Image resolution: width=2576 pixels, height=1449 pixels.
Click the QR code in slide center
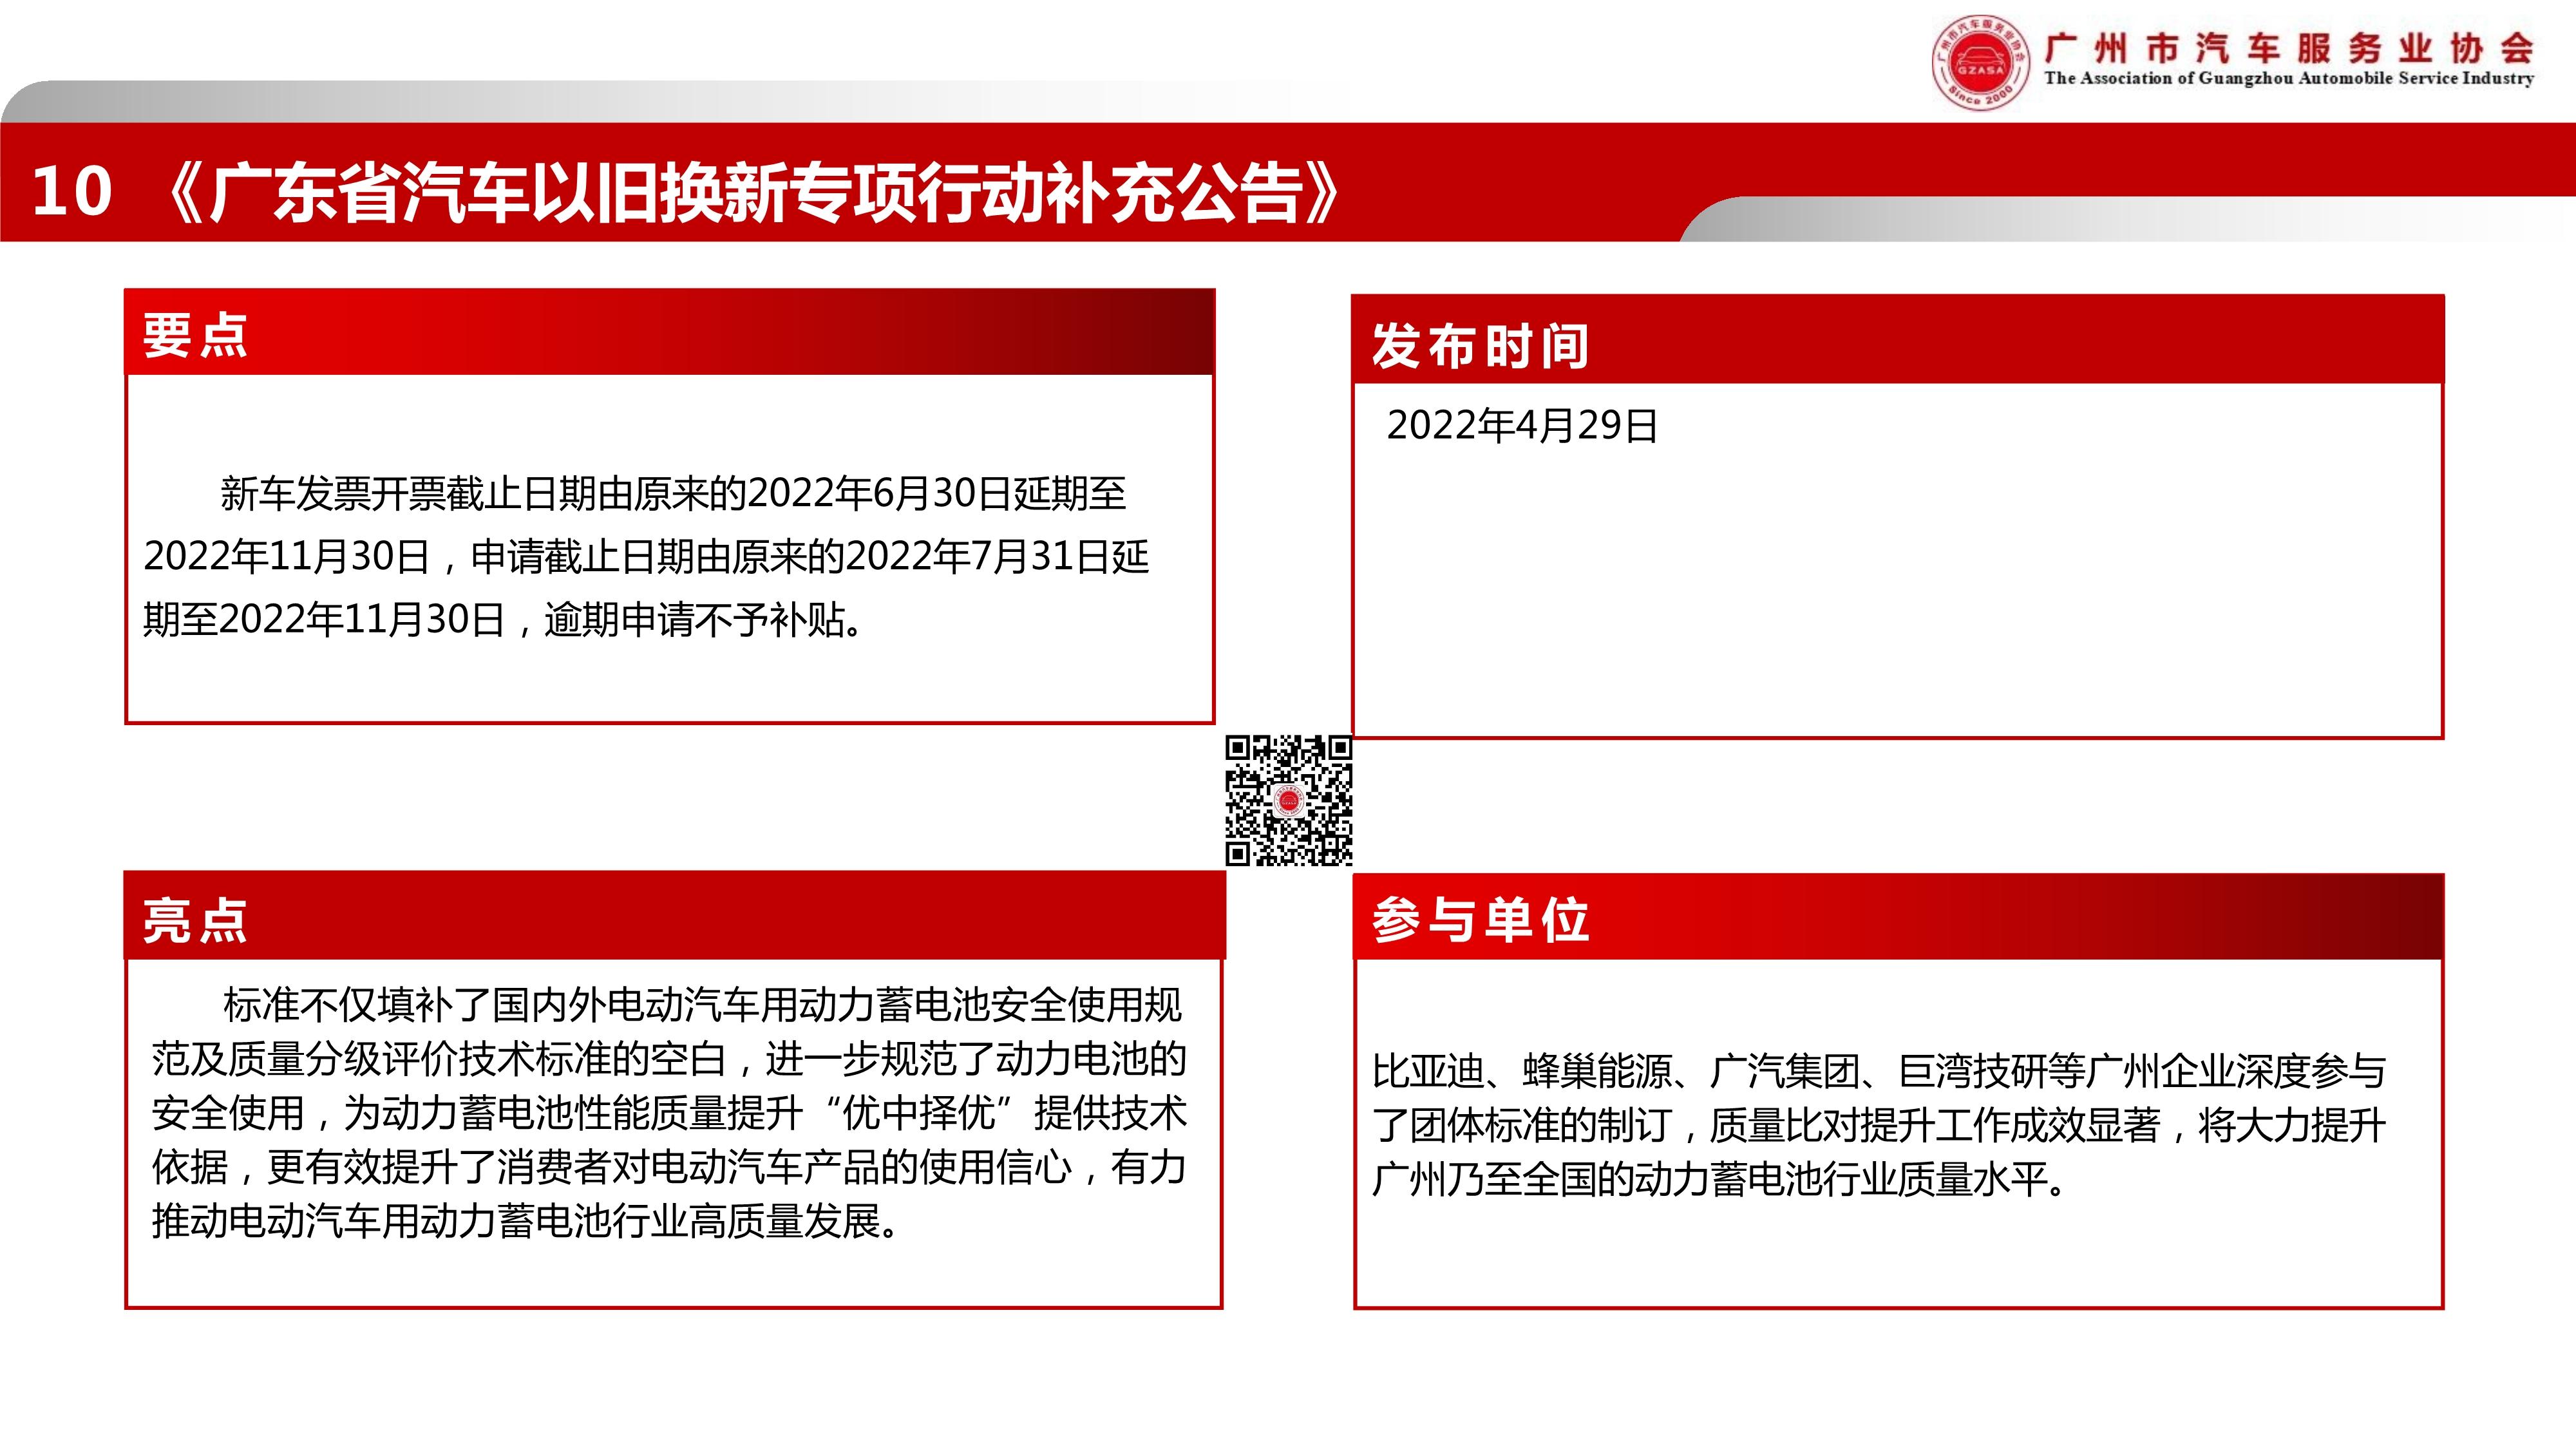click(1289, 800)
